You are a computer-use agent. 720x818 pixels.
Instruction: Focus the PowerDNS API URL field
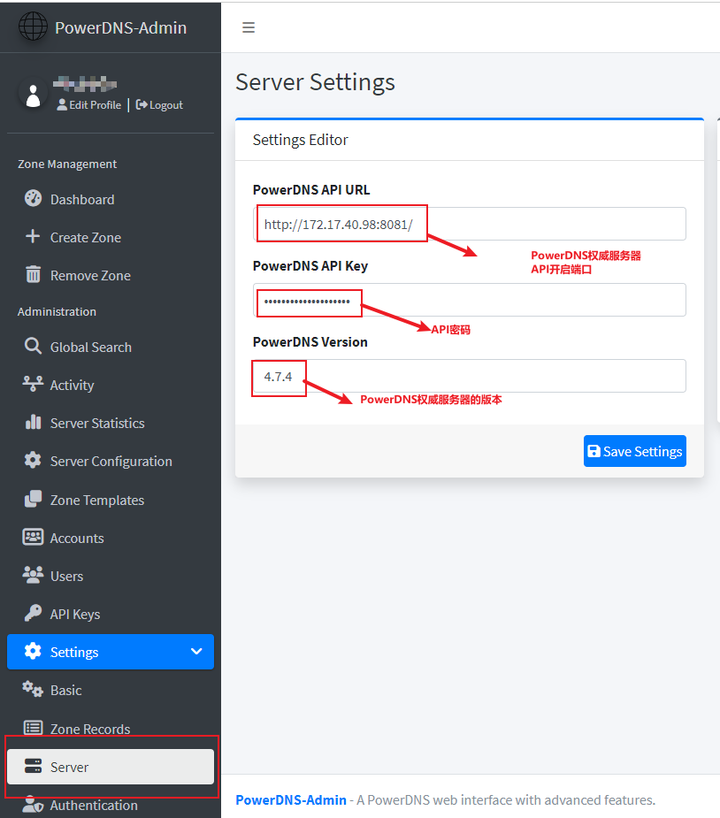pyautogui.click(x=469, y=224)
